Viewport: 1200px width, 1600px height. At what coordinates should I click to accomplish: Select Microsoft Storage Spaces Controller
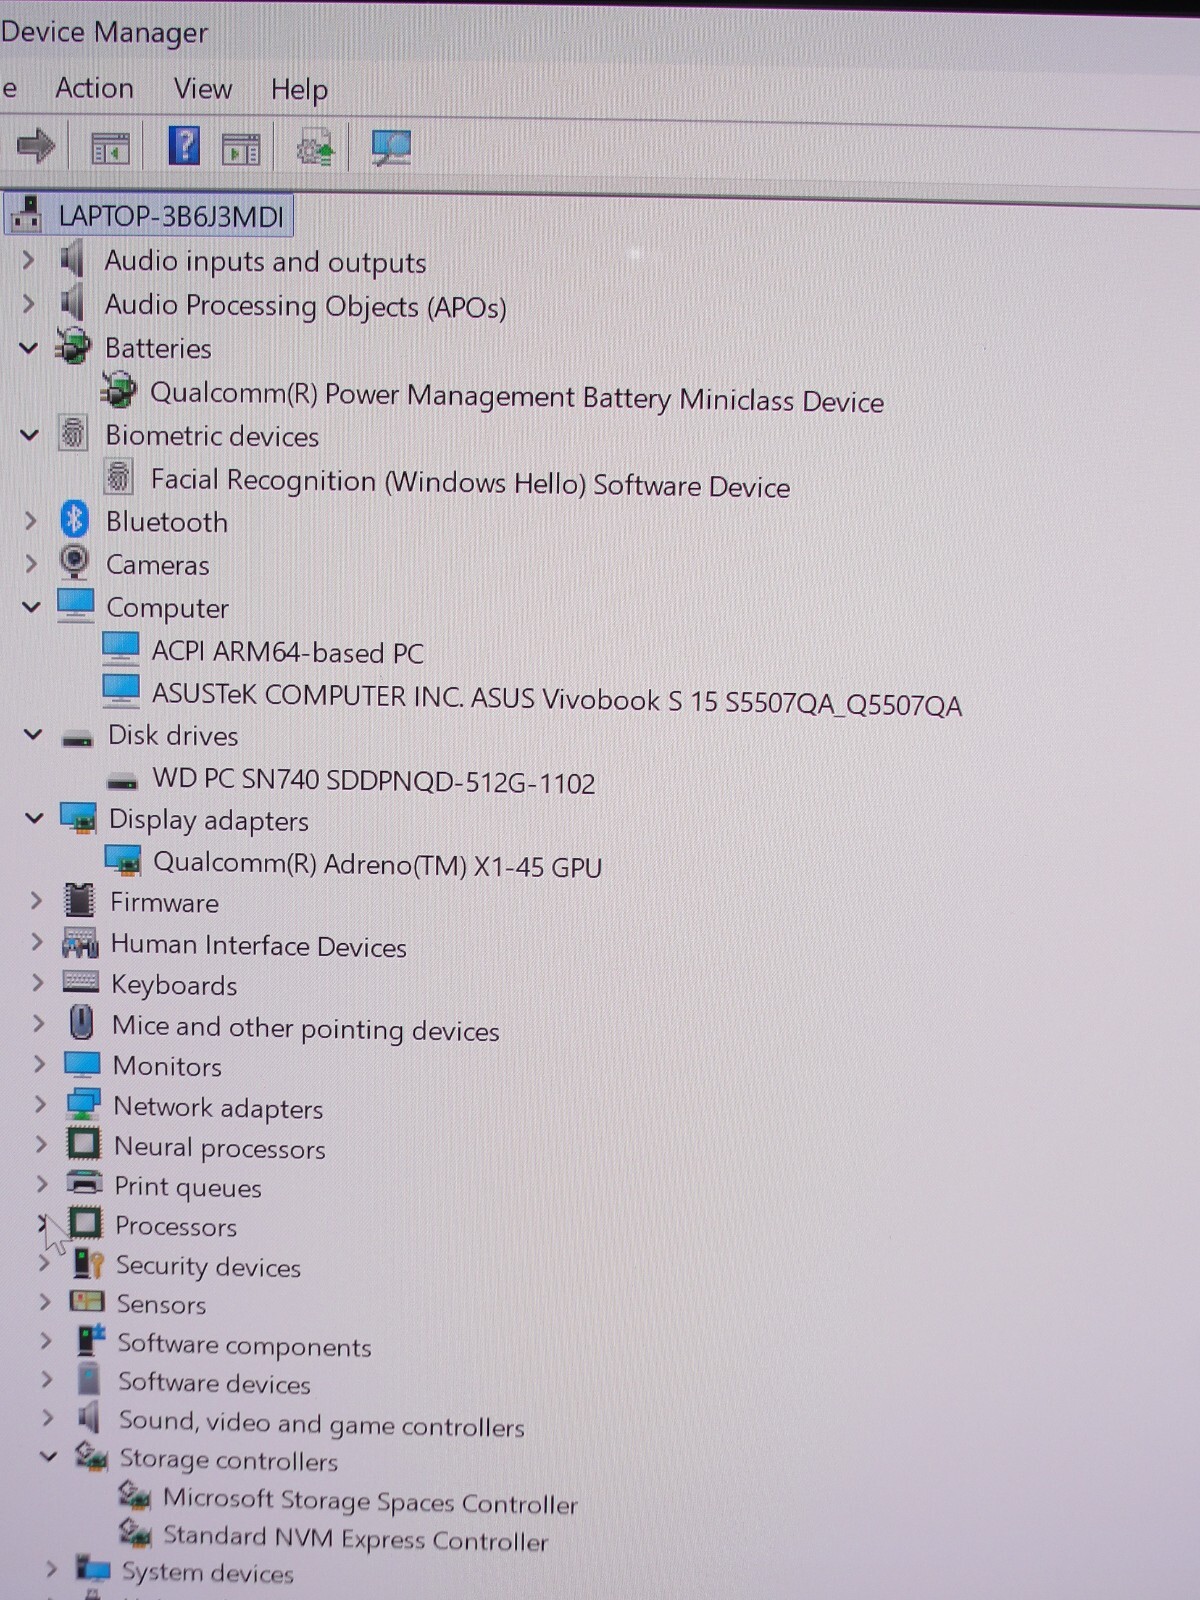click(x=370, y=1500)
